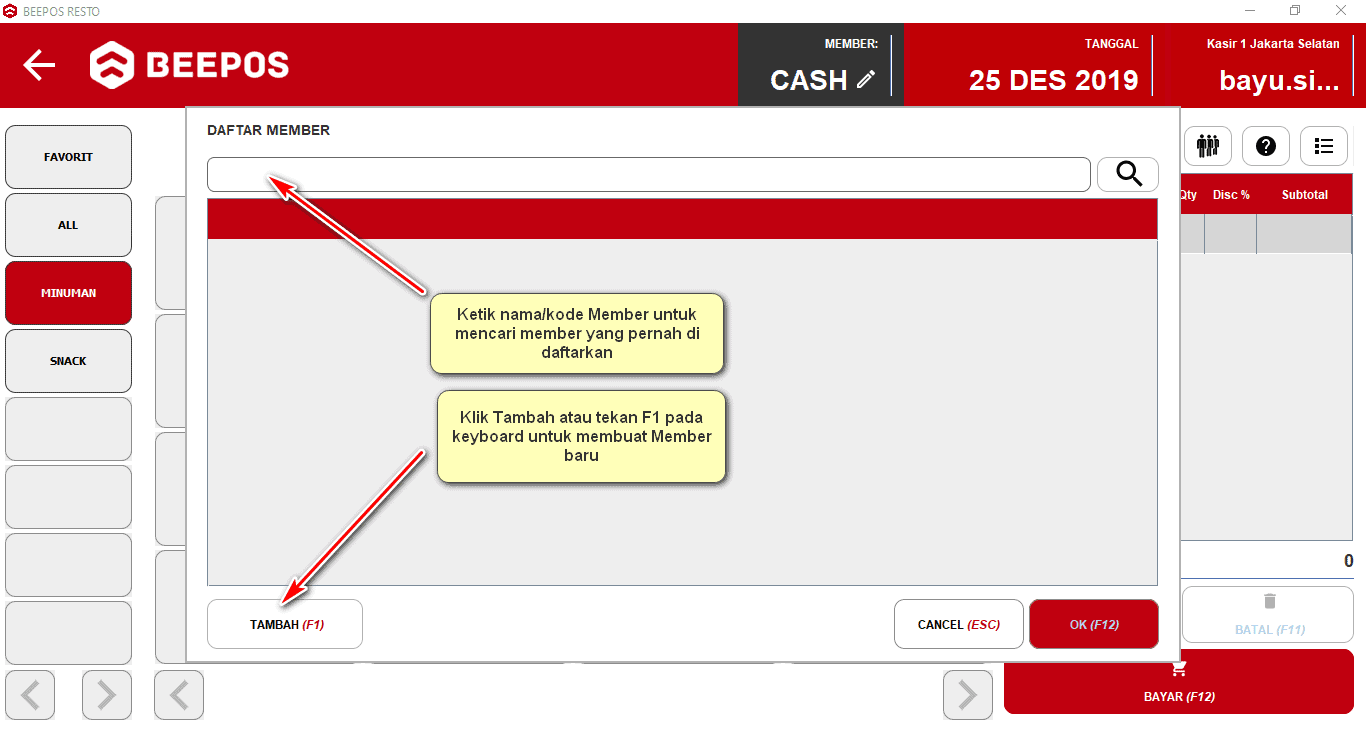
Task: Click the CASH member label
Action: [808, 80]
